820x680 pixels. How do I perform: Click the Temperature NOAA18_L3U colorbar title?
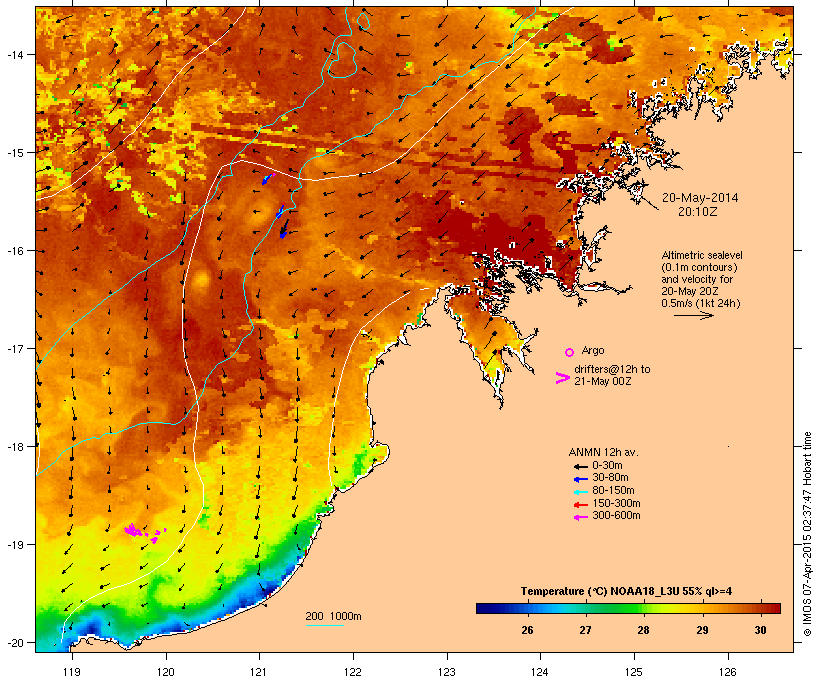pos(626,592)
